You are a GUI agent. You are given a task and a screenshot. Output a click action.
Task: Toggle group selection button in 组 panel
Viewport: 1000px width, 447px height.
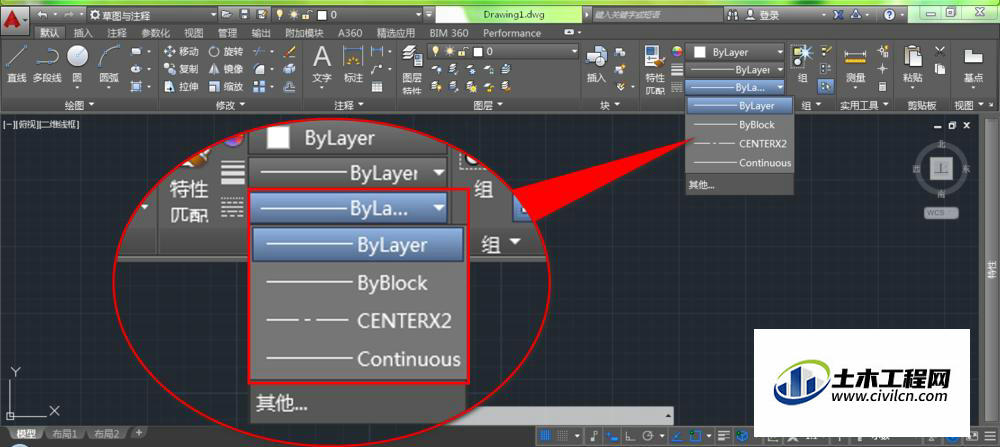[x=826, y=86]
